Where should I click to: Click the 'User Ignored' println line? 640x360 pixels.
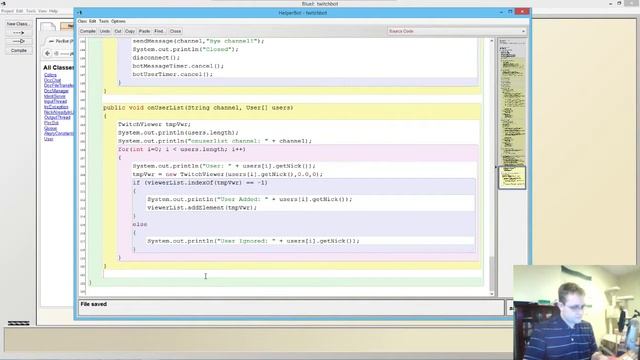pos(253,241)
